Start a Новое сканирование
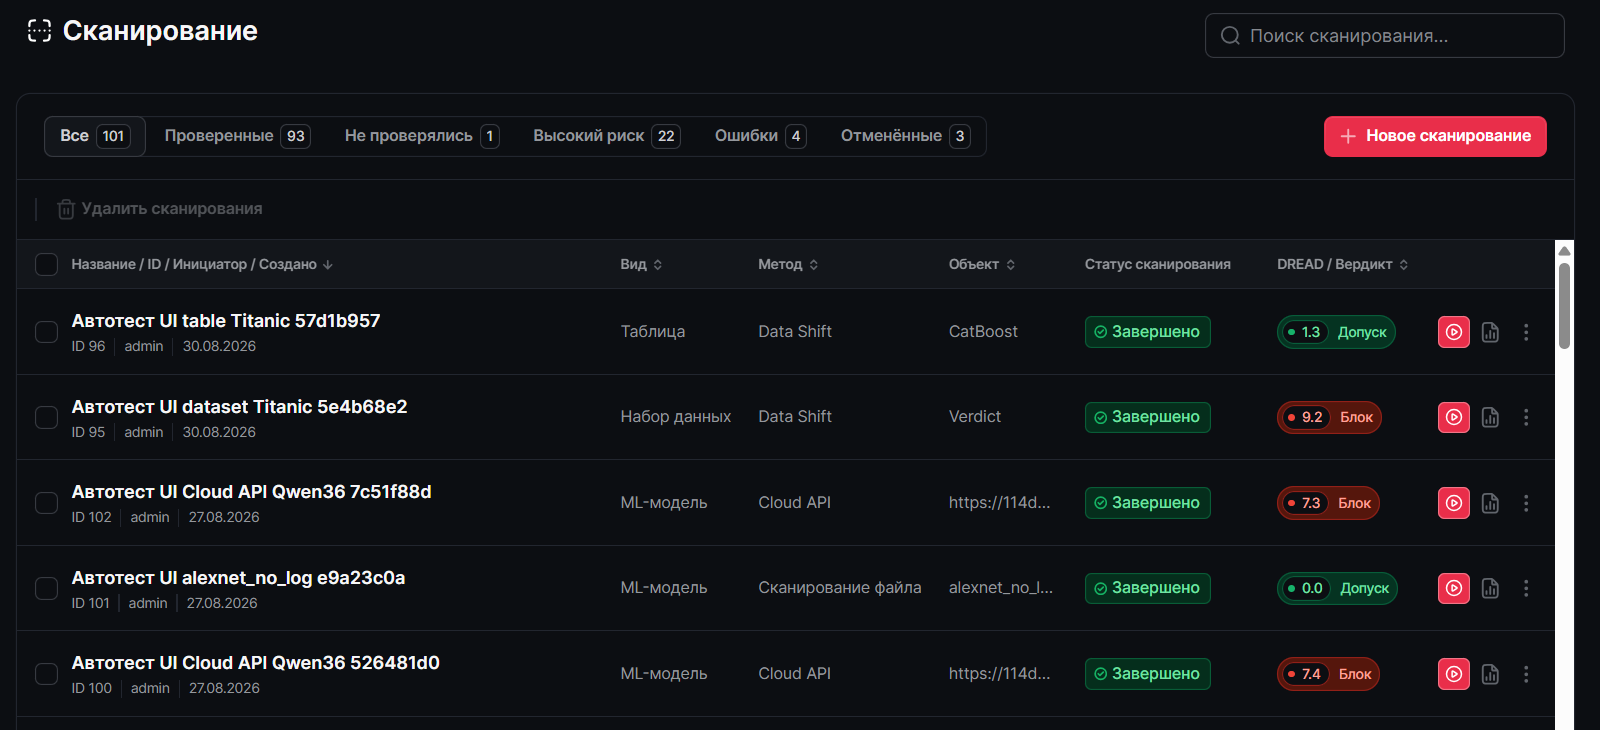 (x=1435, y=136)
